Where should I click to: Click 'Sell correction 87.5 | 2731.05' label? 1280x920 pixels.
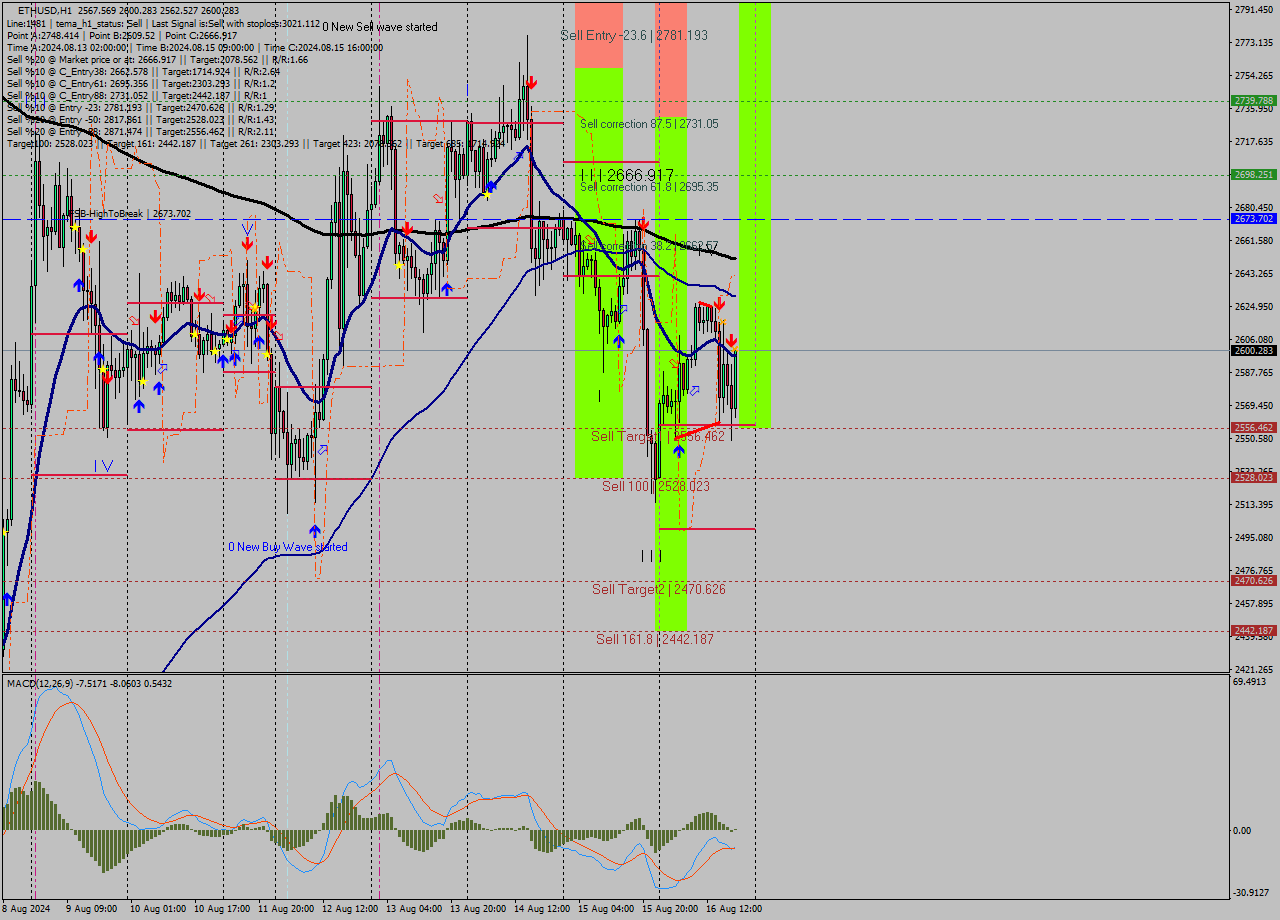coord(649,124)
